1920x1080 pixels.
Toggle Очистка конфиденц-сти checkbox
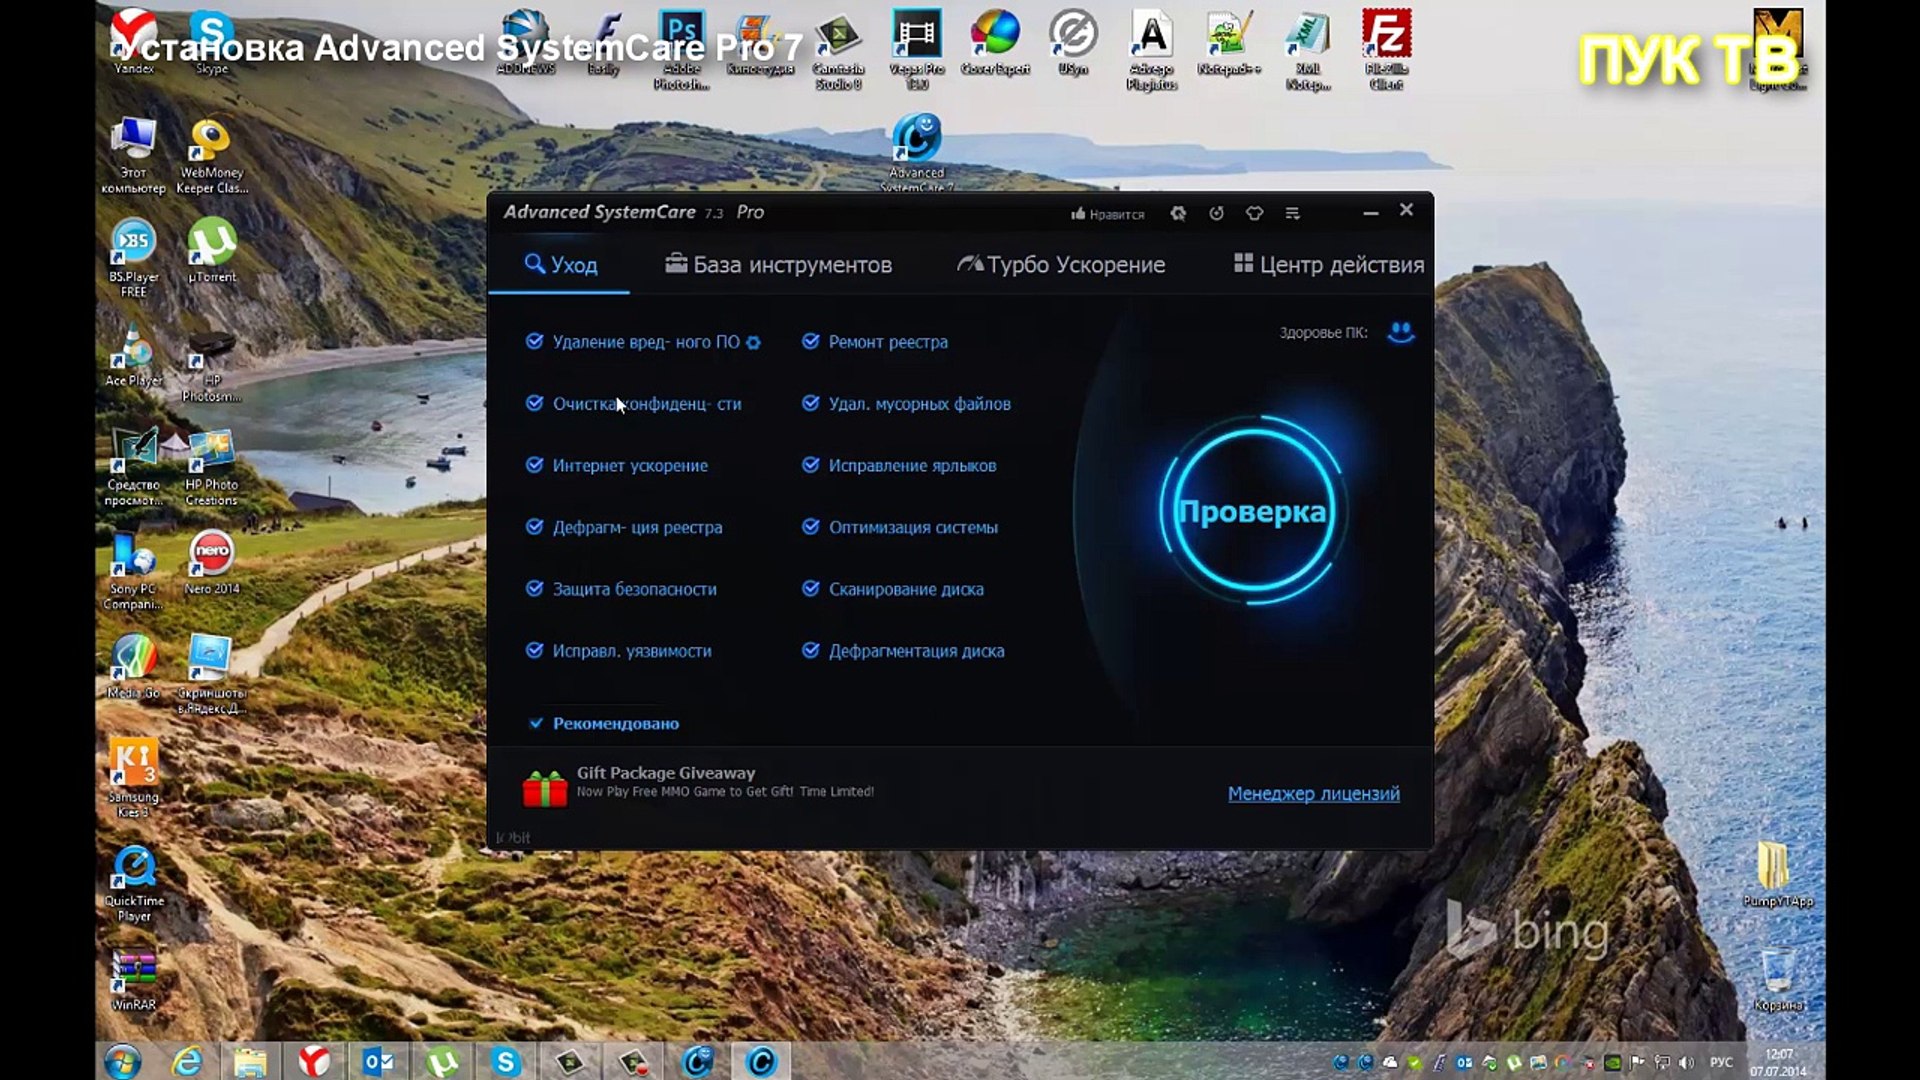click(534, 403)
